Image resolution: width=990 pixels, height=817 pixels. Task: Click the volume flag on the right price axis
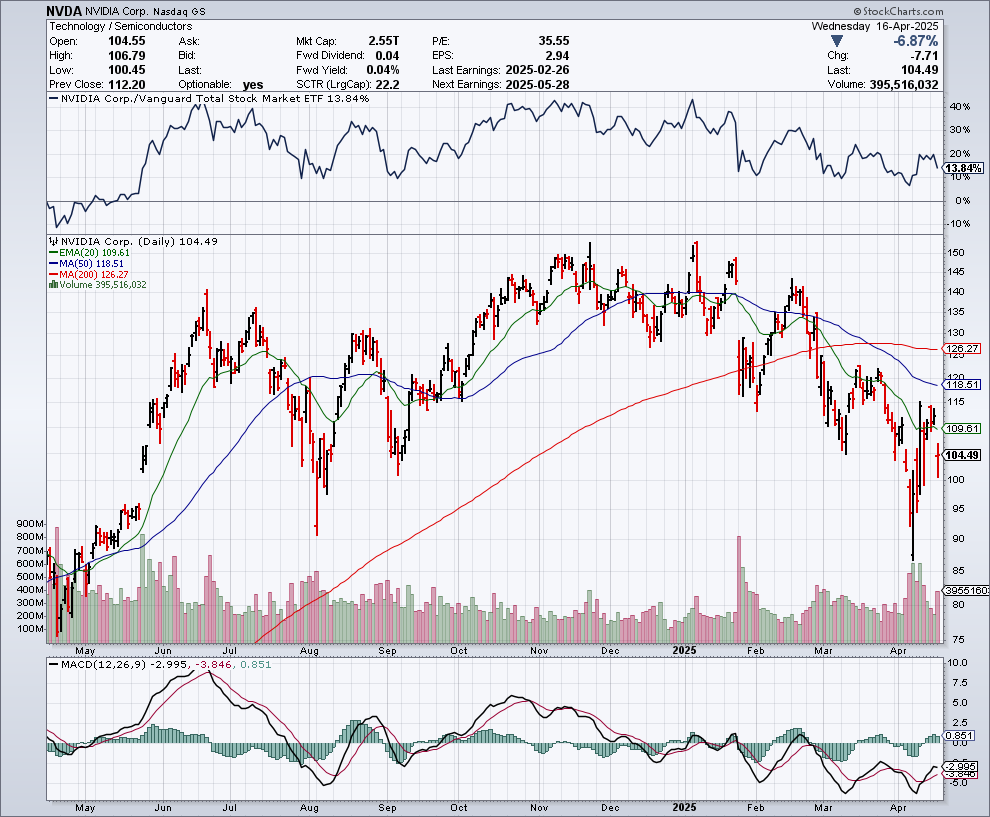(965, 590)
